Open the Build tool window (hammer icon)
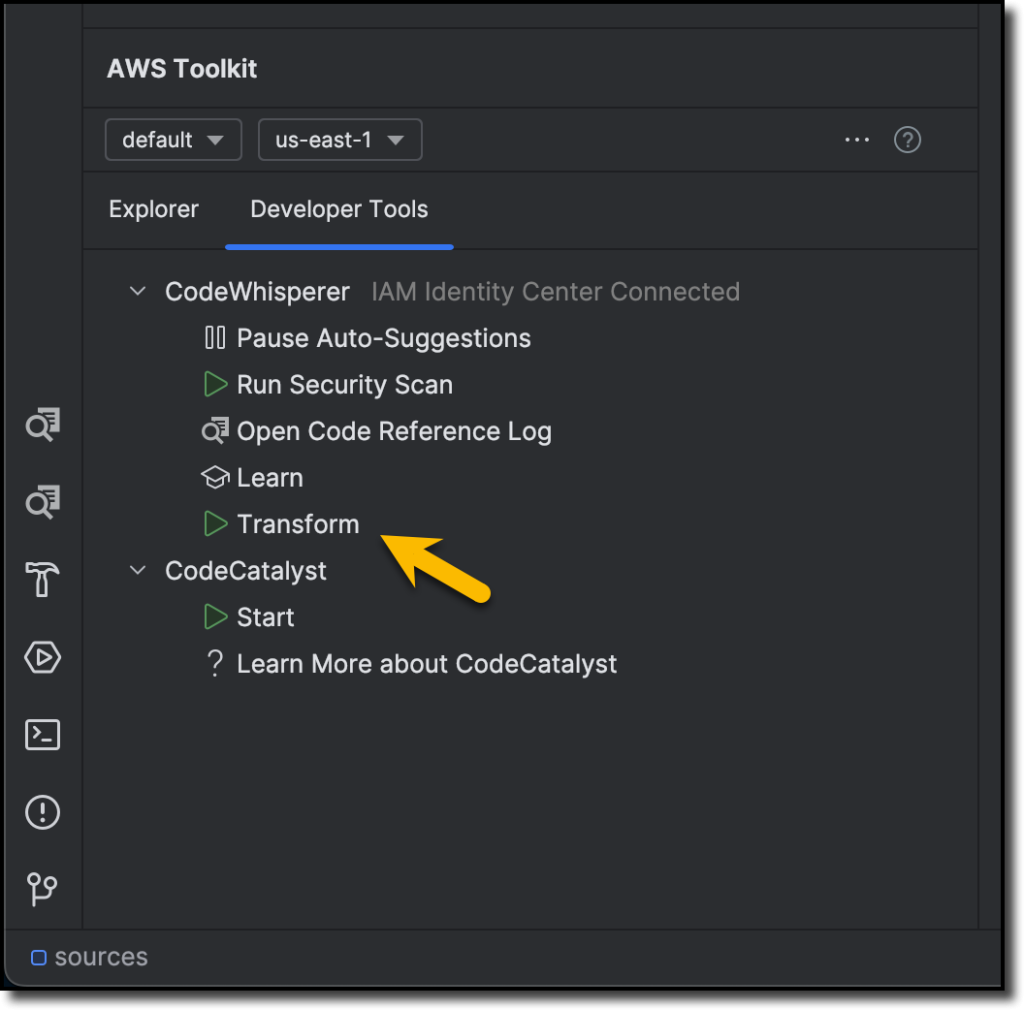 tap(42, 579)
